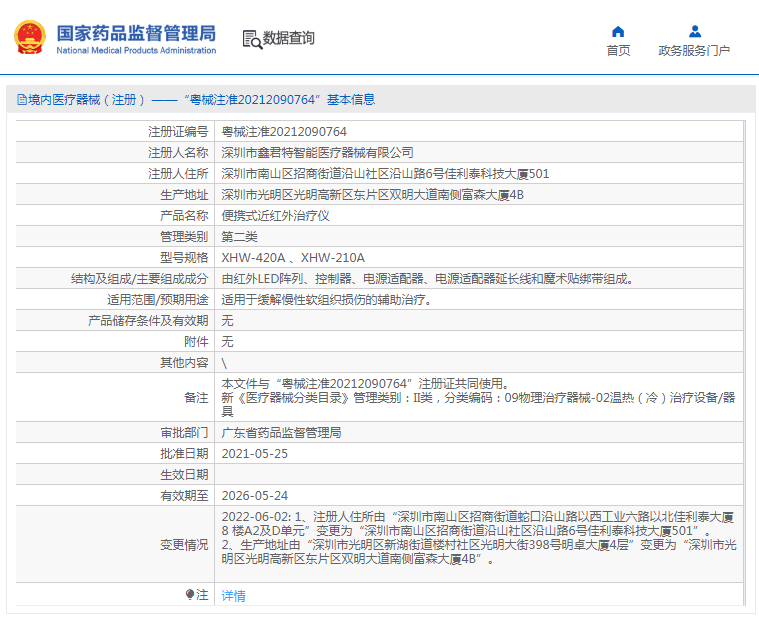Click 适用于缓解慢性软组织损伤的辅助治疗 text
This screenshot has height=623, width=759.
tap(327, 300)
